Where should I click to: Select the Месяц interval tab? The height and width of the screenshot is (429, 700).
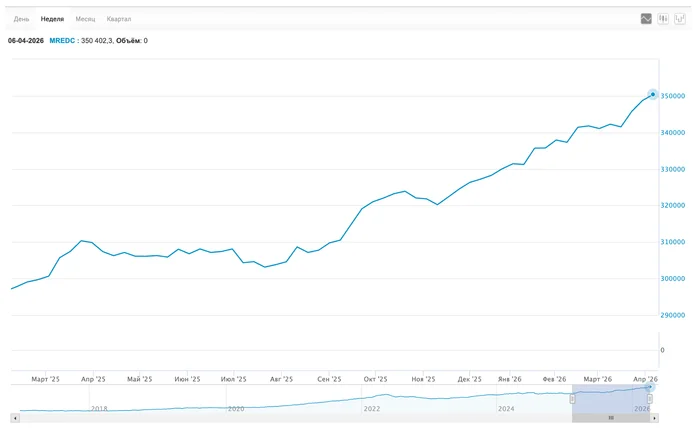(x=86, y=19)
